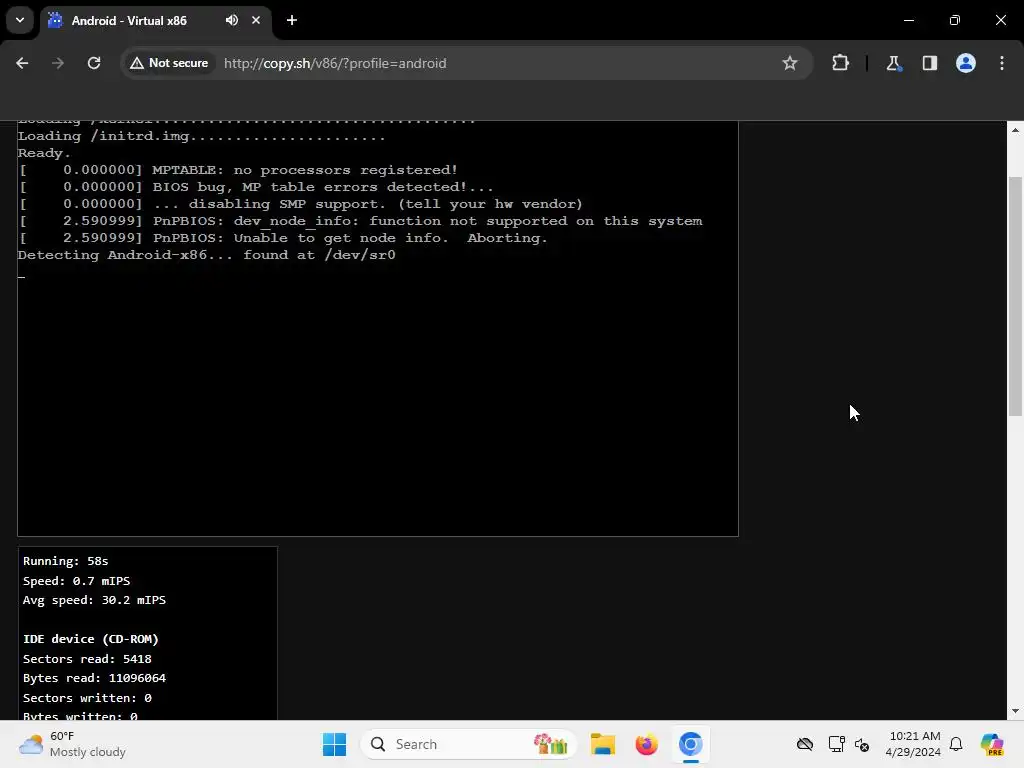Screen dimensions: 1024x768
Task: Open the display/network tray icon
Action: pyautogui.click(x=836, y=744)
